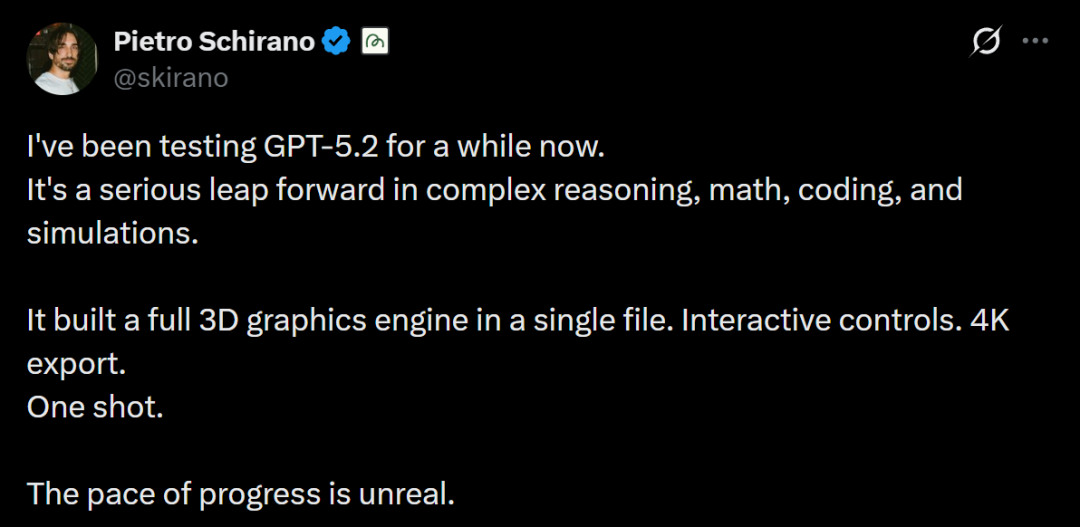Image resolution: width=1080 pixels, height=527 pixels.
Task: Click Pietro Schirano's profile avatar
Action: 62,59
